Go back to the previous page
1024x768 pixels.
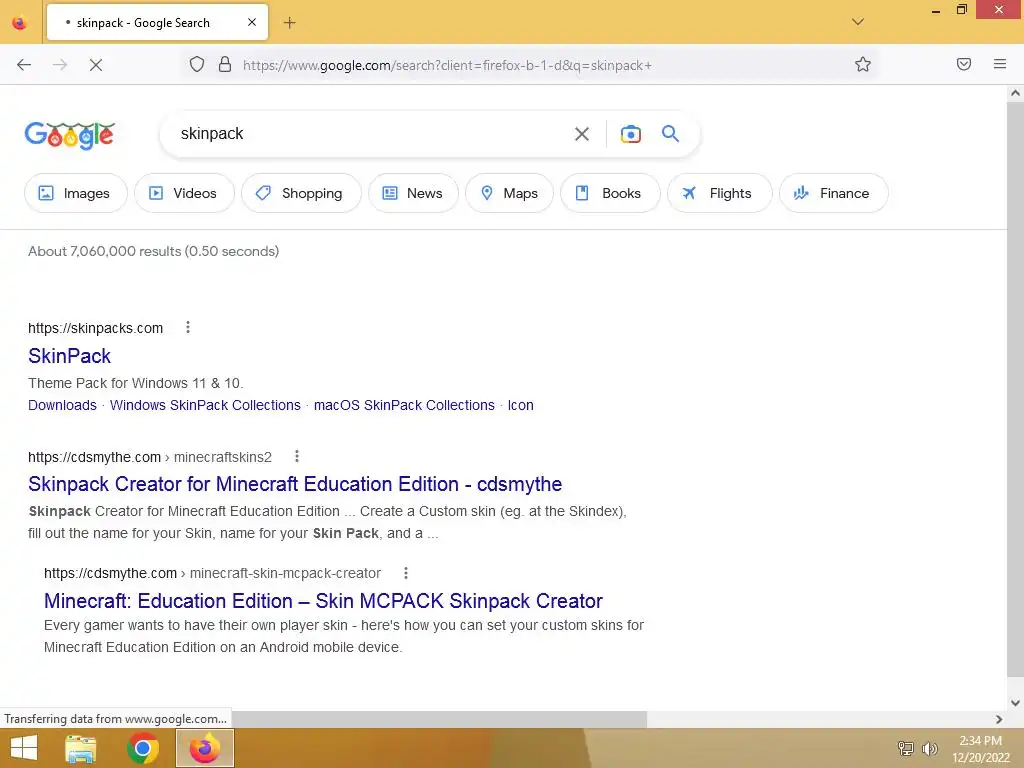click(x=24, y=65)
